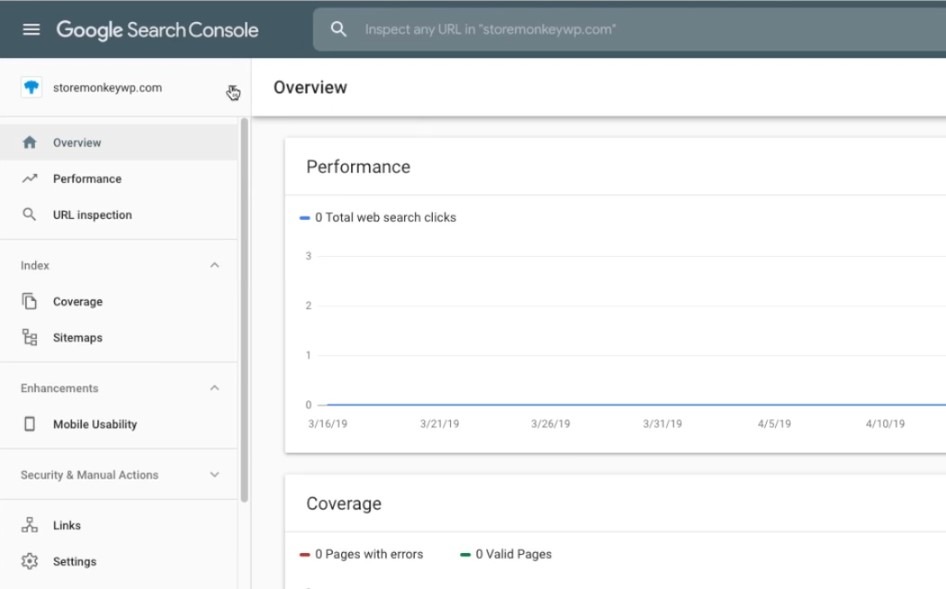Click the 0 Pages with errors label
This screenshot has height=589, width=946.
(x=369, y=554)
